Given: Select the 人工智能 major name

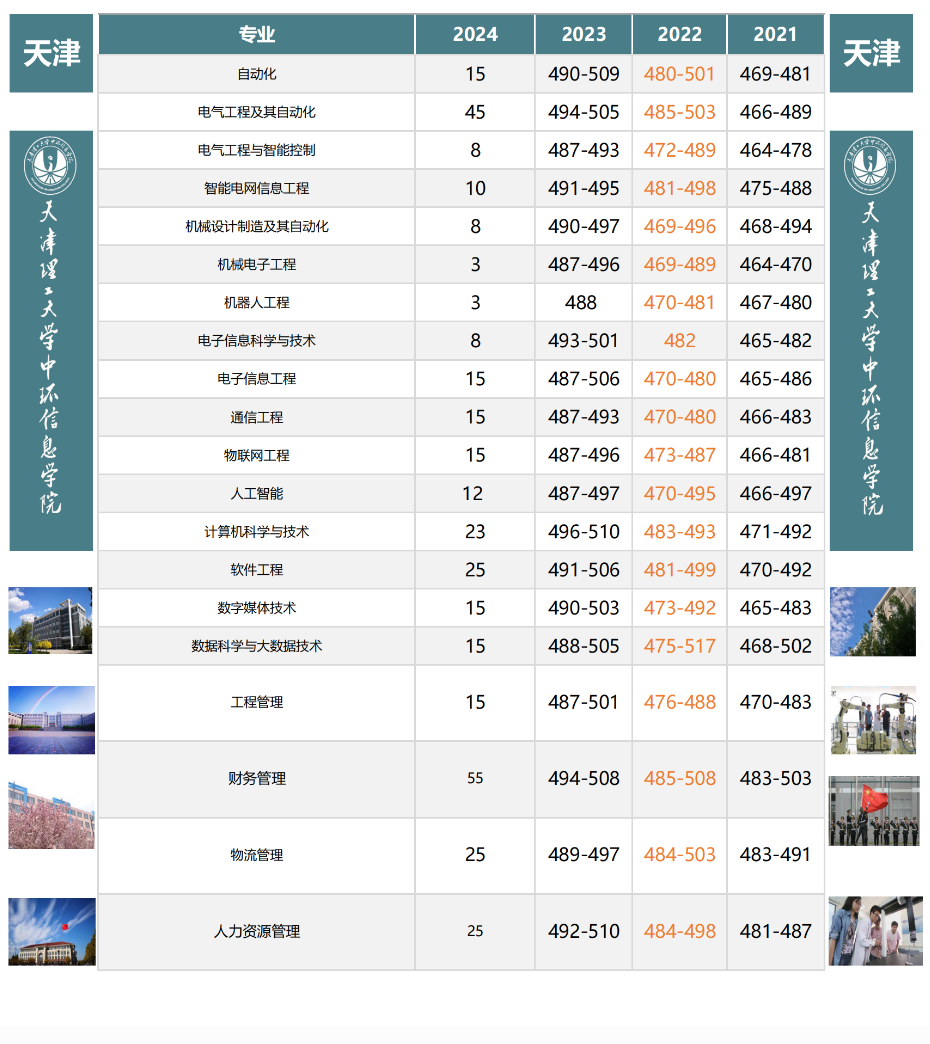Looking at the screenshot, I should tap(257, 493).
